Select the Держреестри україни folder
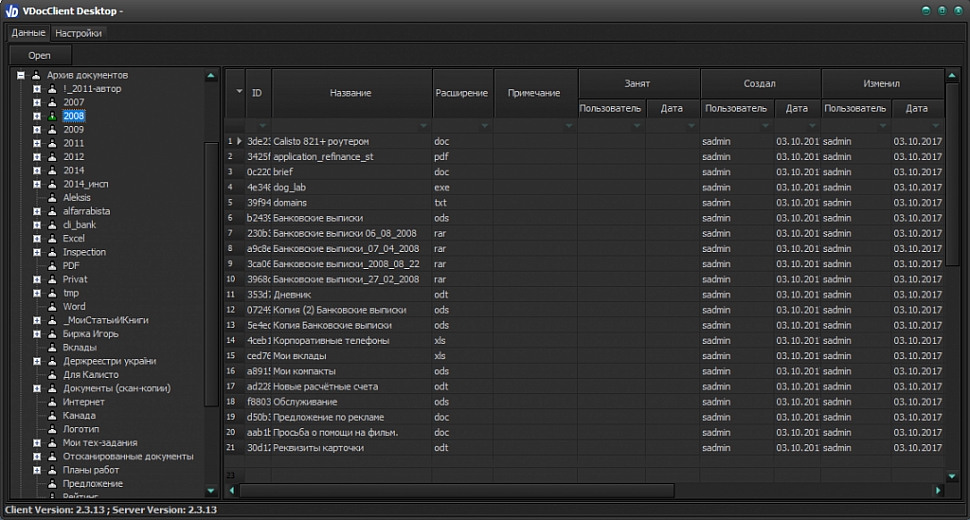970x520 pixels. click(109, 361)
